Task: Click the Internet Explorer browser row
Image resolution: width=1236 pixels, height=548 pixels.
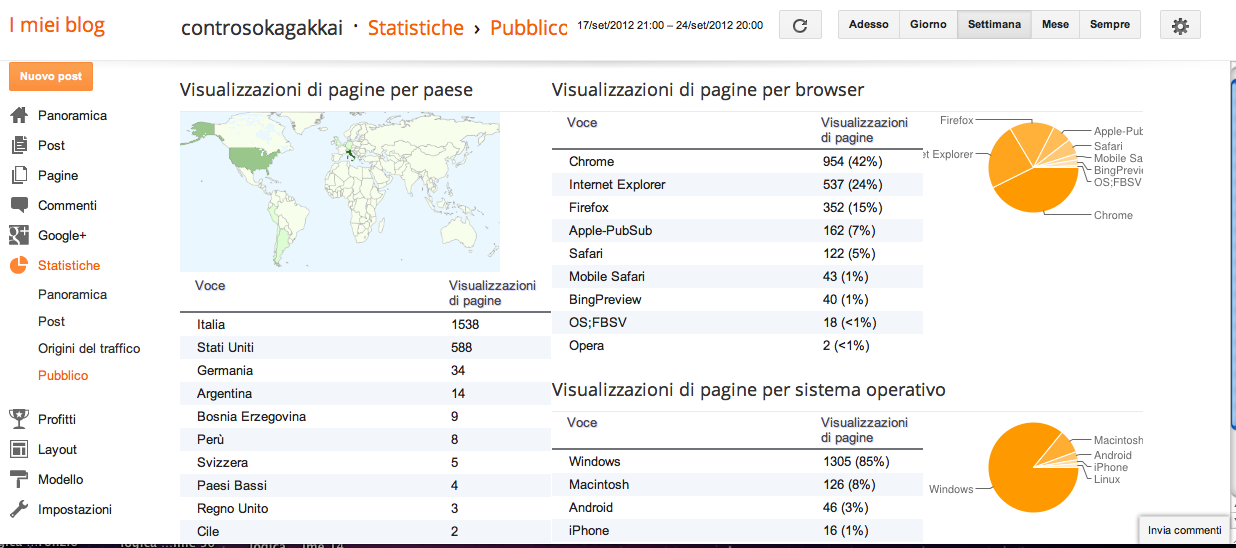Action: [737, 184]
